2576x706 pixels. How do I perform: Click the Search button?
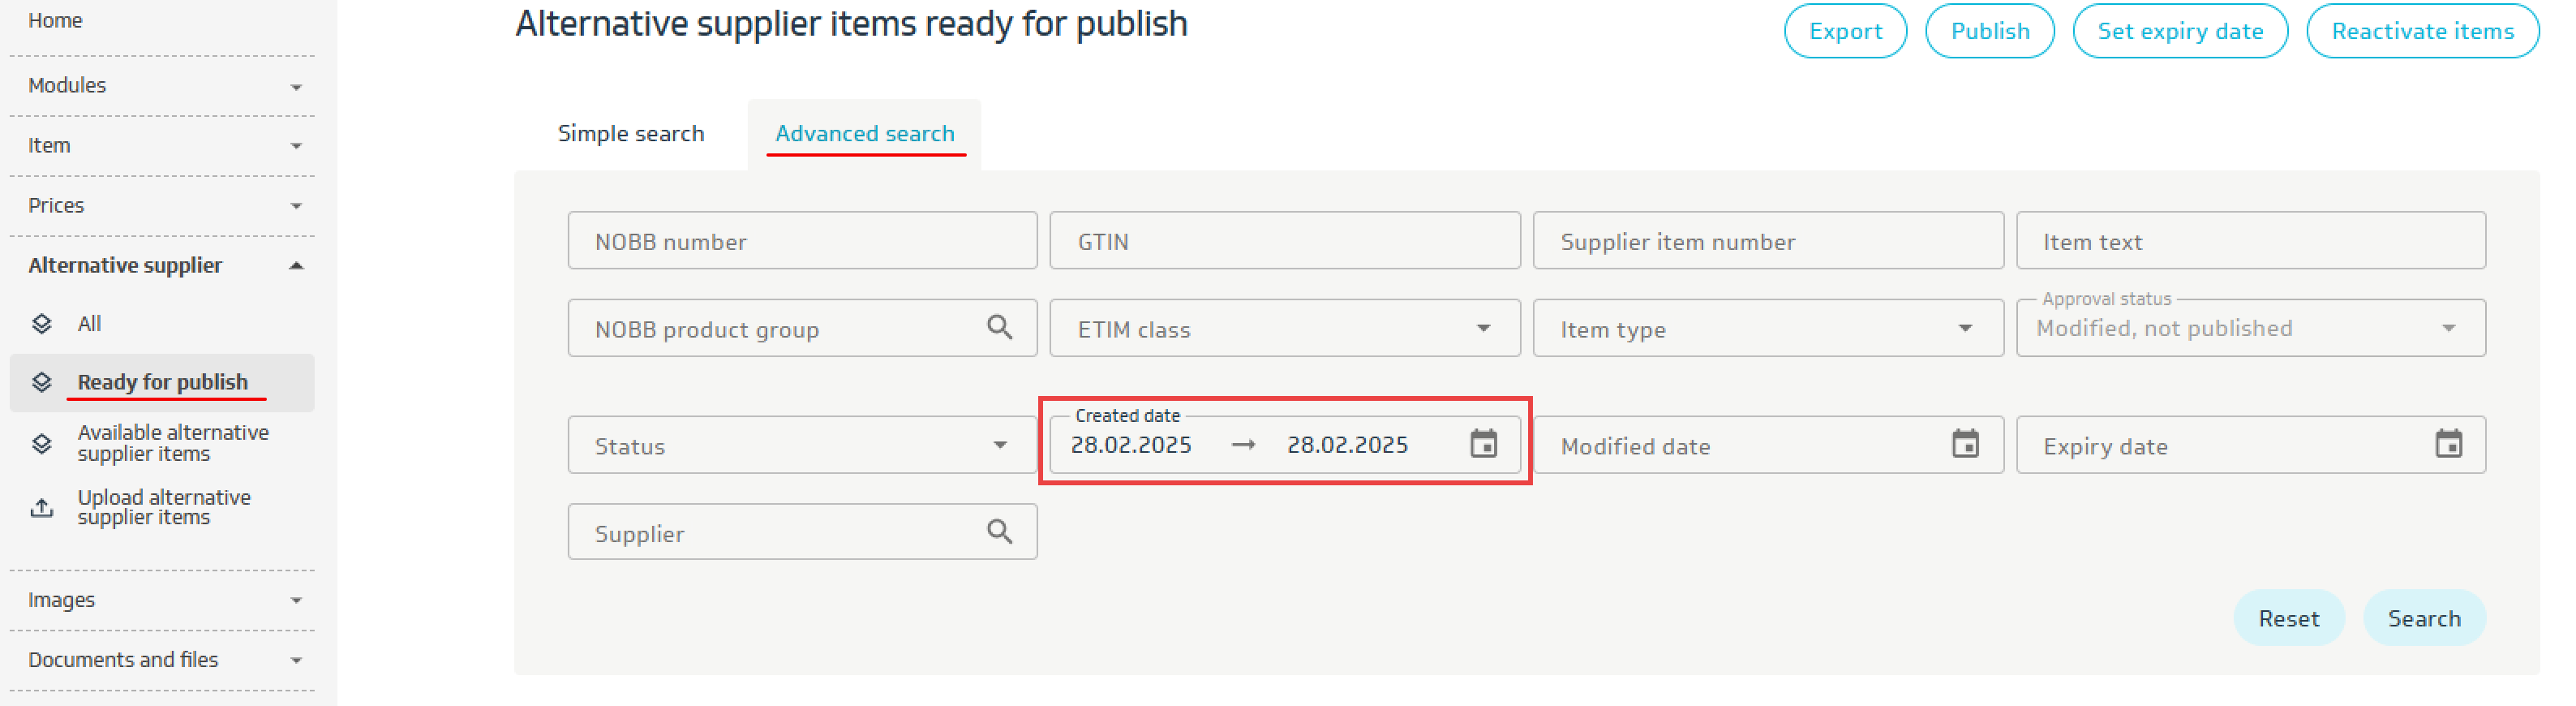coord(2423,618)
